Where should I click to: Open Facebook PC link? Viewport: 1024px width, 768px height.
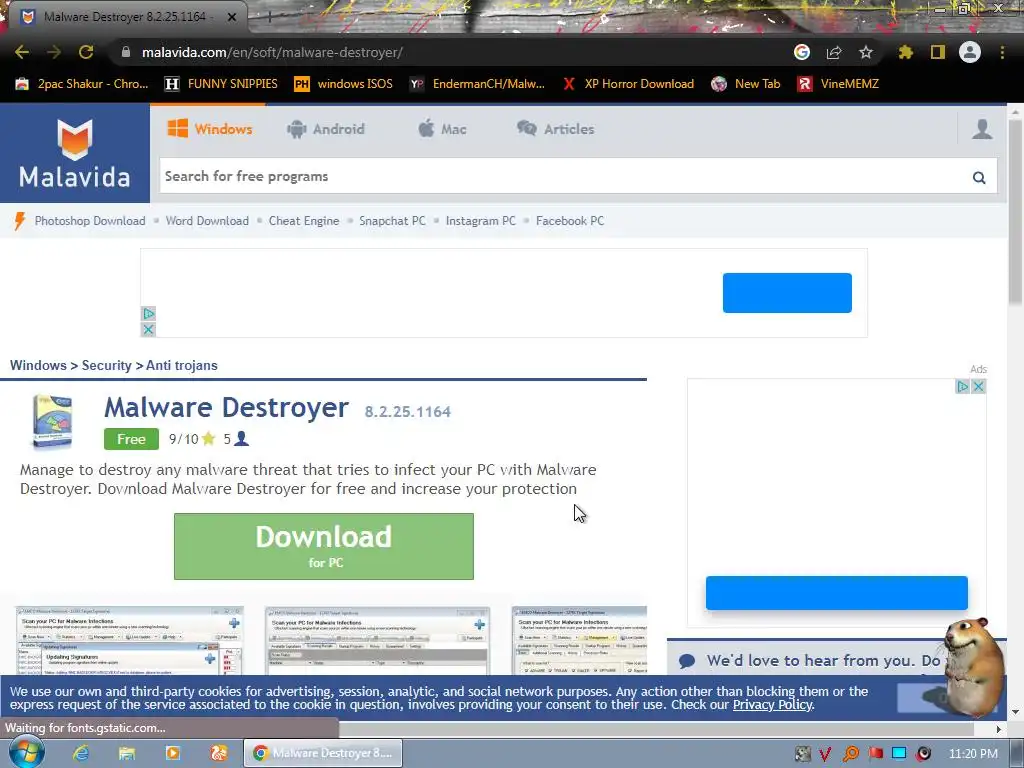[x=570, y=221]
